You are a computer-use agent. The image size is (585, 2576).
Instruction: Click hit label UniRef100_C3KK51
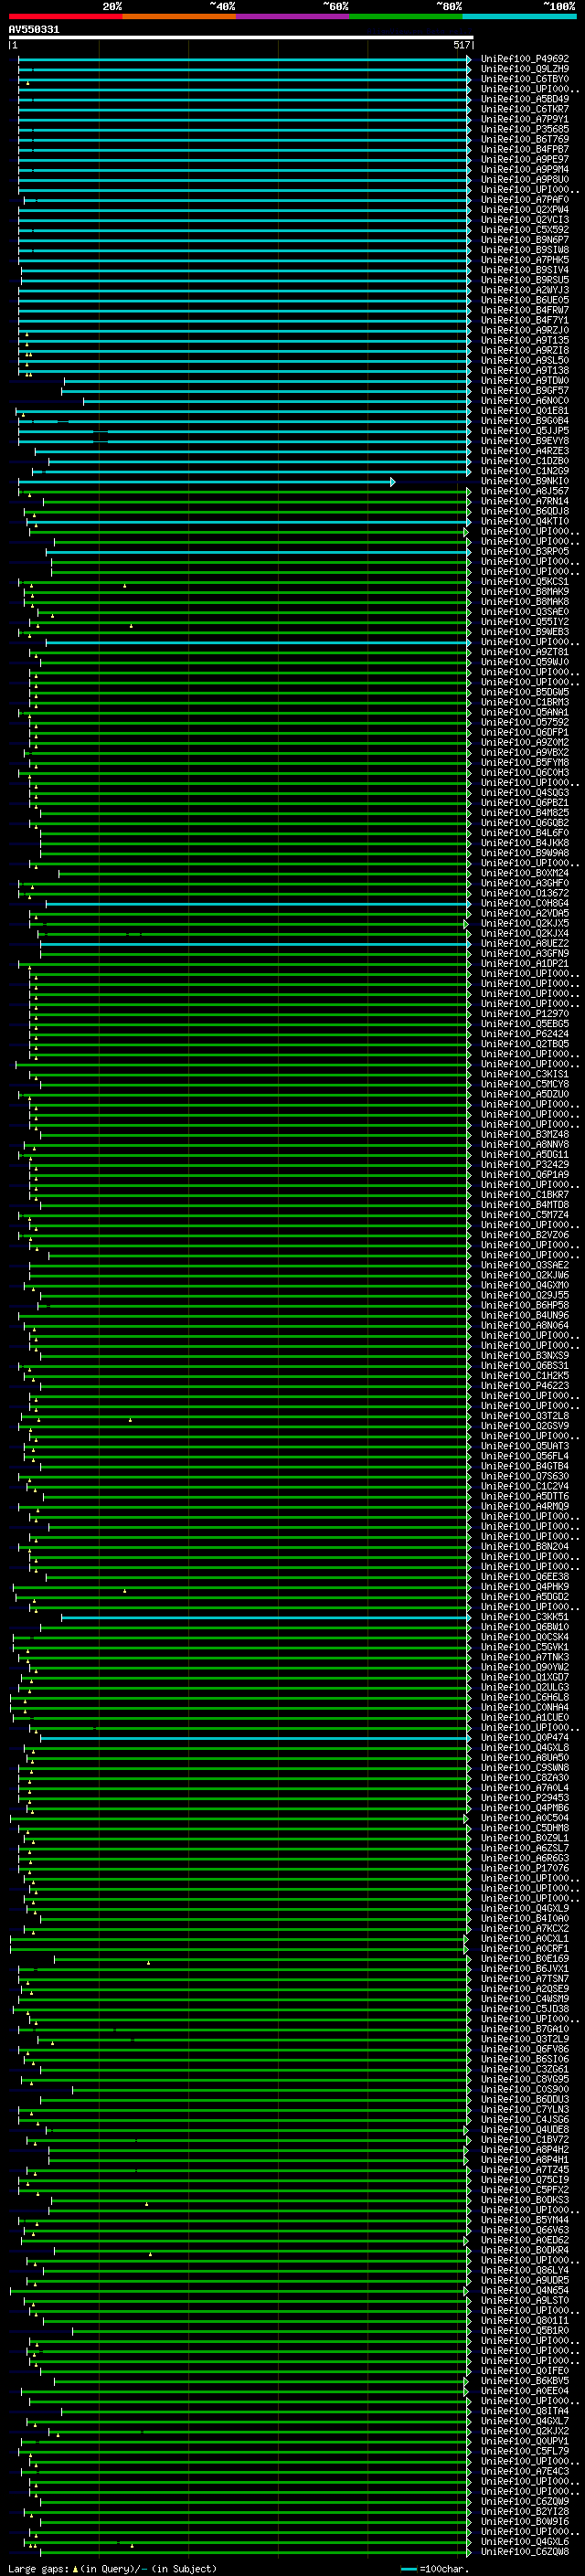525,1617
